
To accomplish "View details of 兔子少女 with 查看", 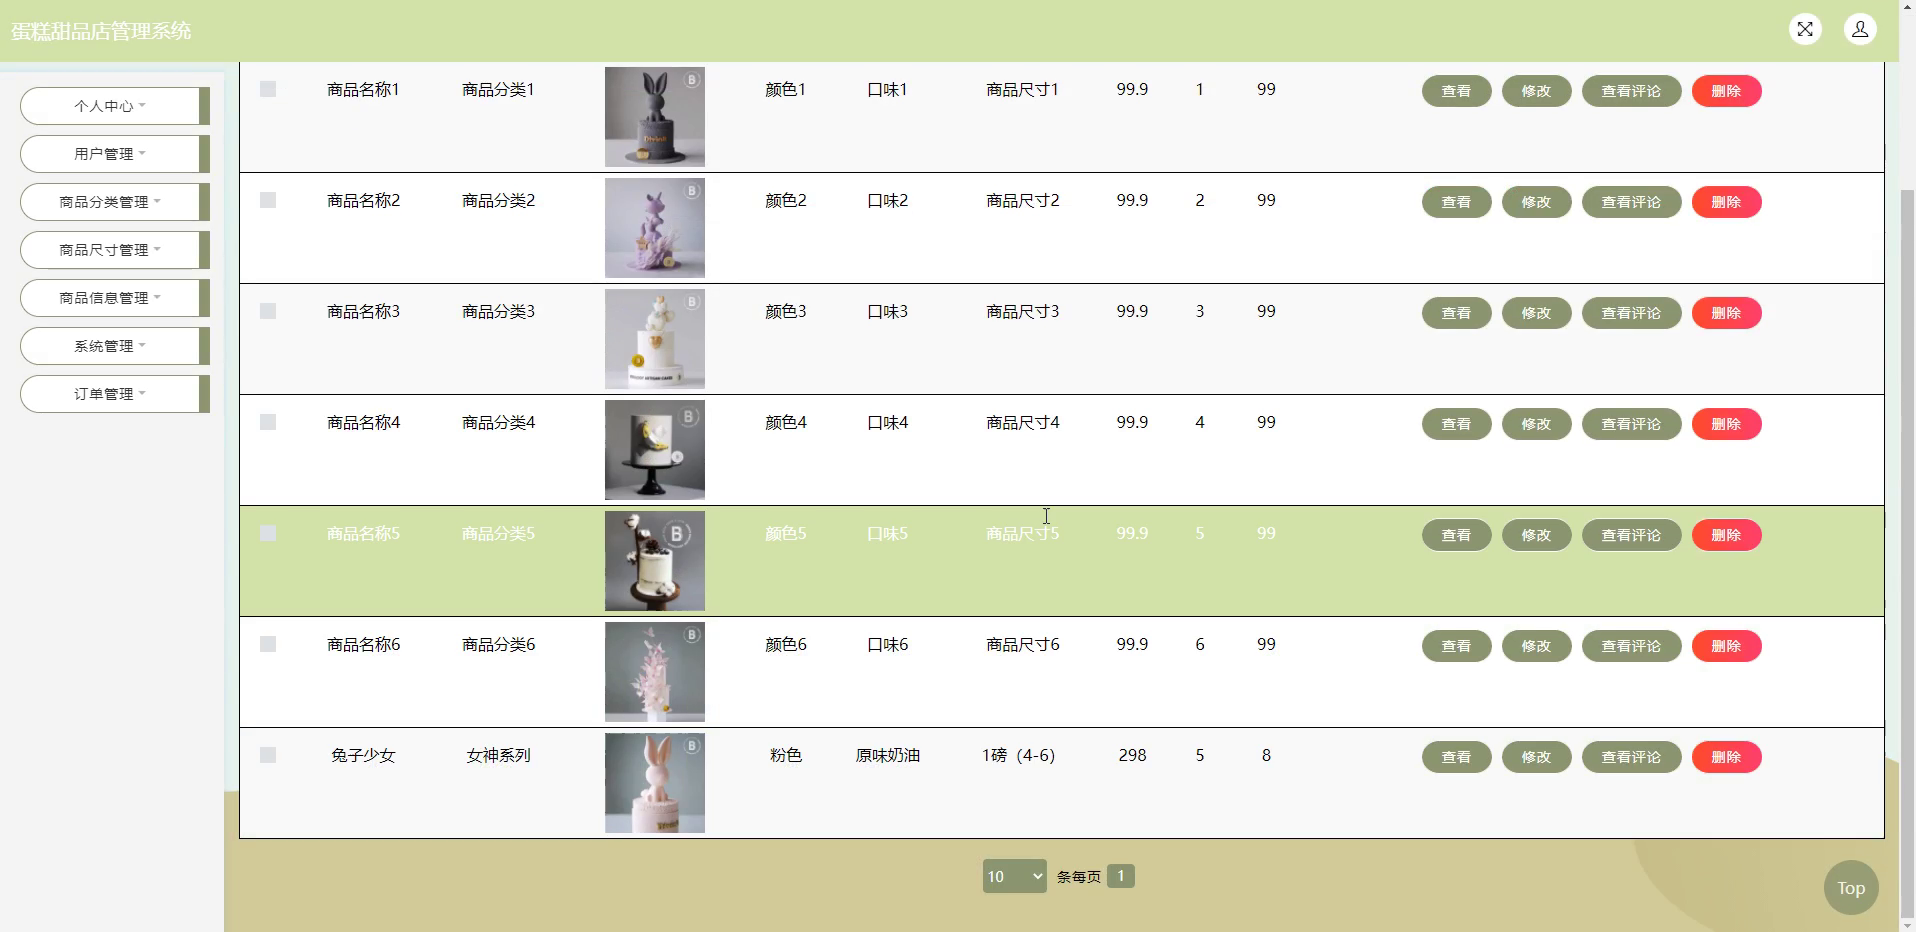I will coord(1457,757).
